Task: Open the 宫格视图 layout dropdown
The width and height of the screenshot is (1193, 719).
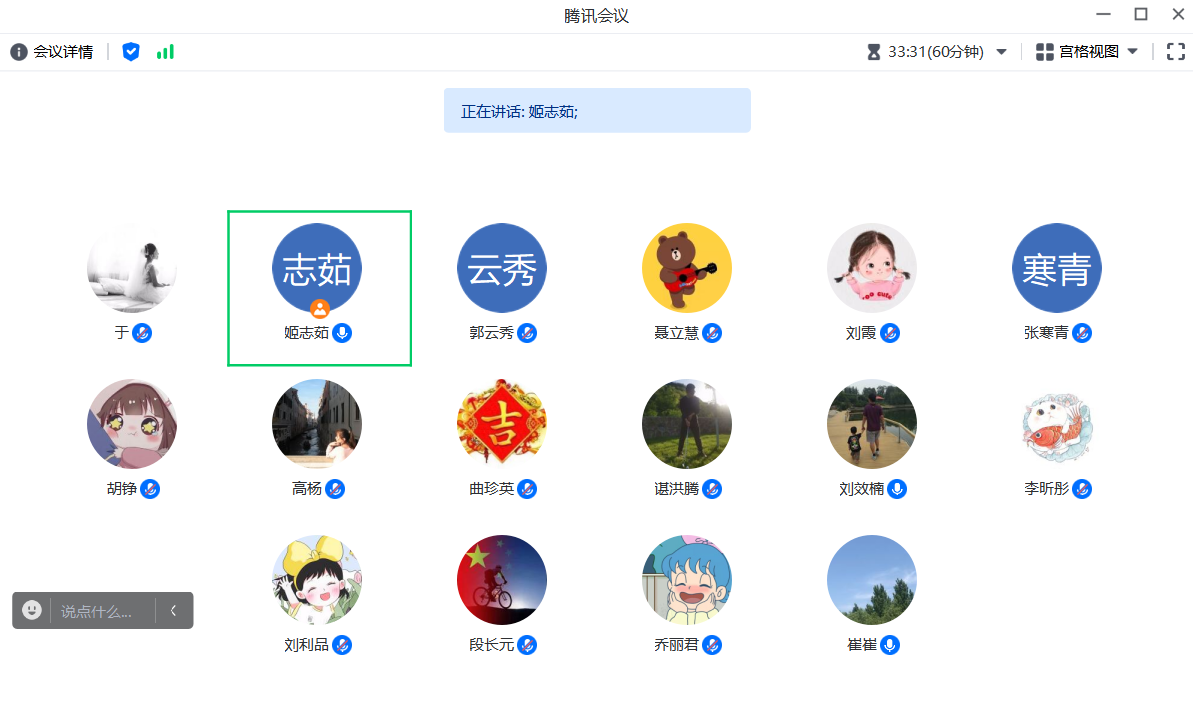Action: 1087,52
